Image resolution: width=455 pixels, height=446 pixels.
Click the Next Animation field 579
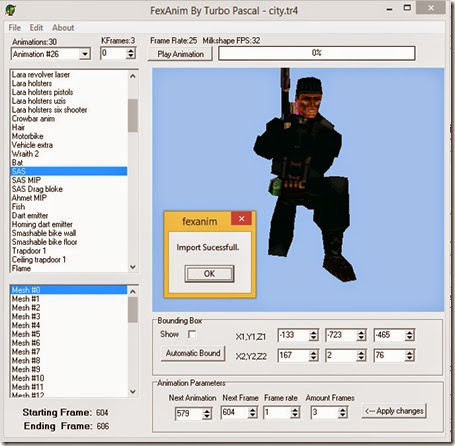coord(189,414)
